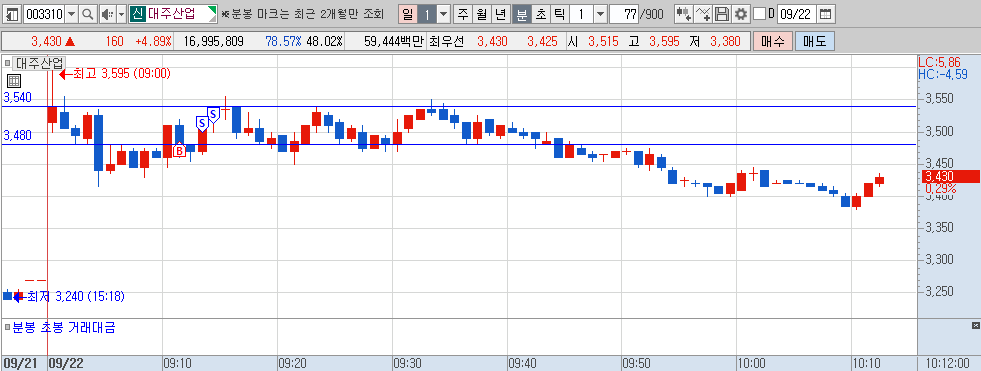The width and height of the screenshot is (981, 371).
Task: Toggle the D checkbox next to date
Action: click(x=759, y=14)
